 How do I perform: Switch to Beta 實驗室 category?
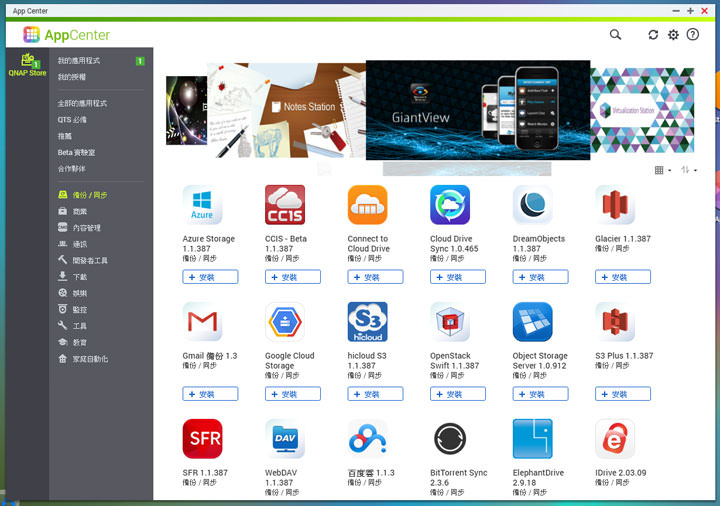[77, 152]
